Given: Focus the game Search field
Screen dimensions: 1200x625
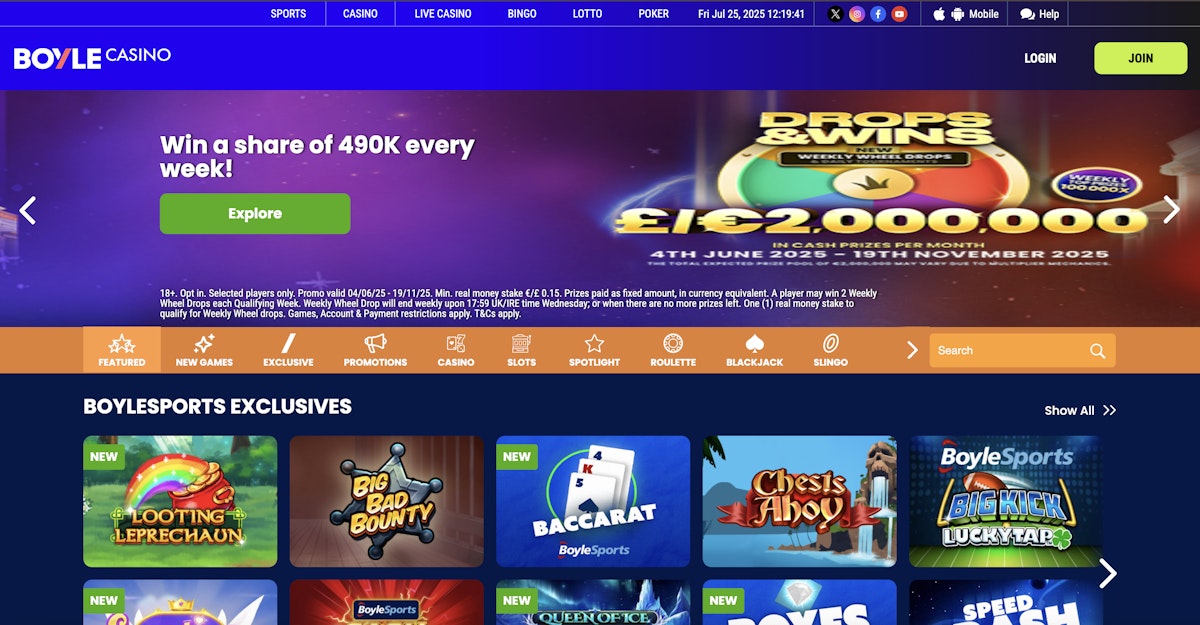Looking at the screenshot, I should pos(1008,351).
